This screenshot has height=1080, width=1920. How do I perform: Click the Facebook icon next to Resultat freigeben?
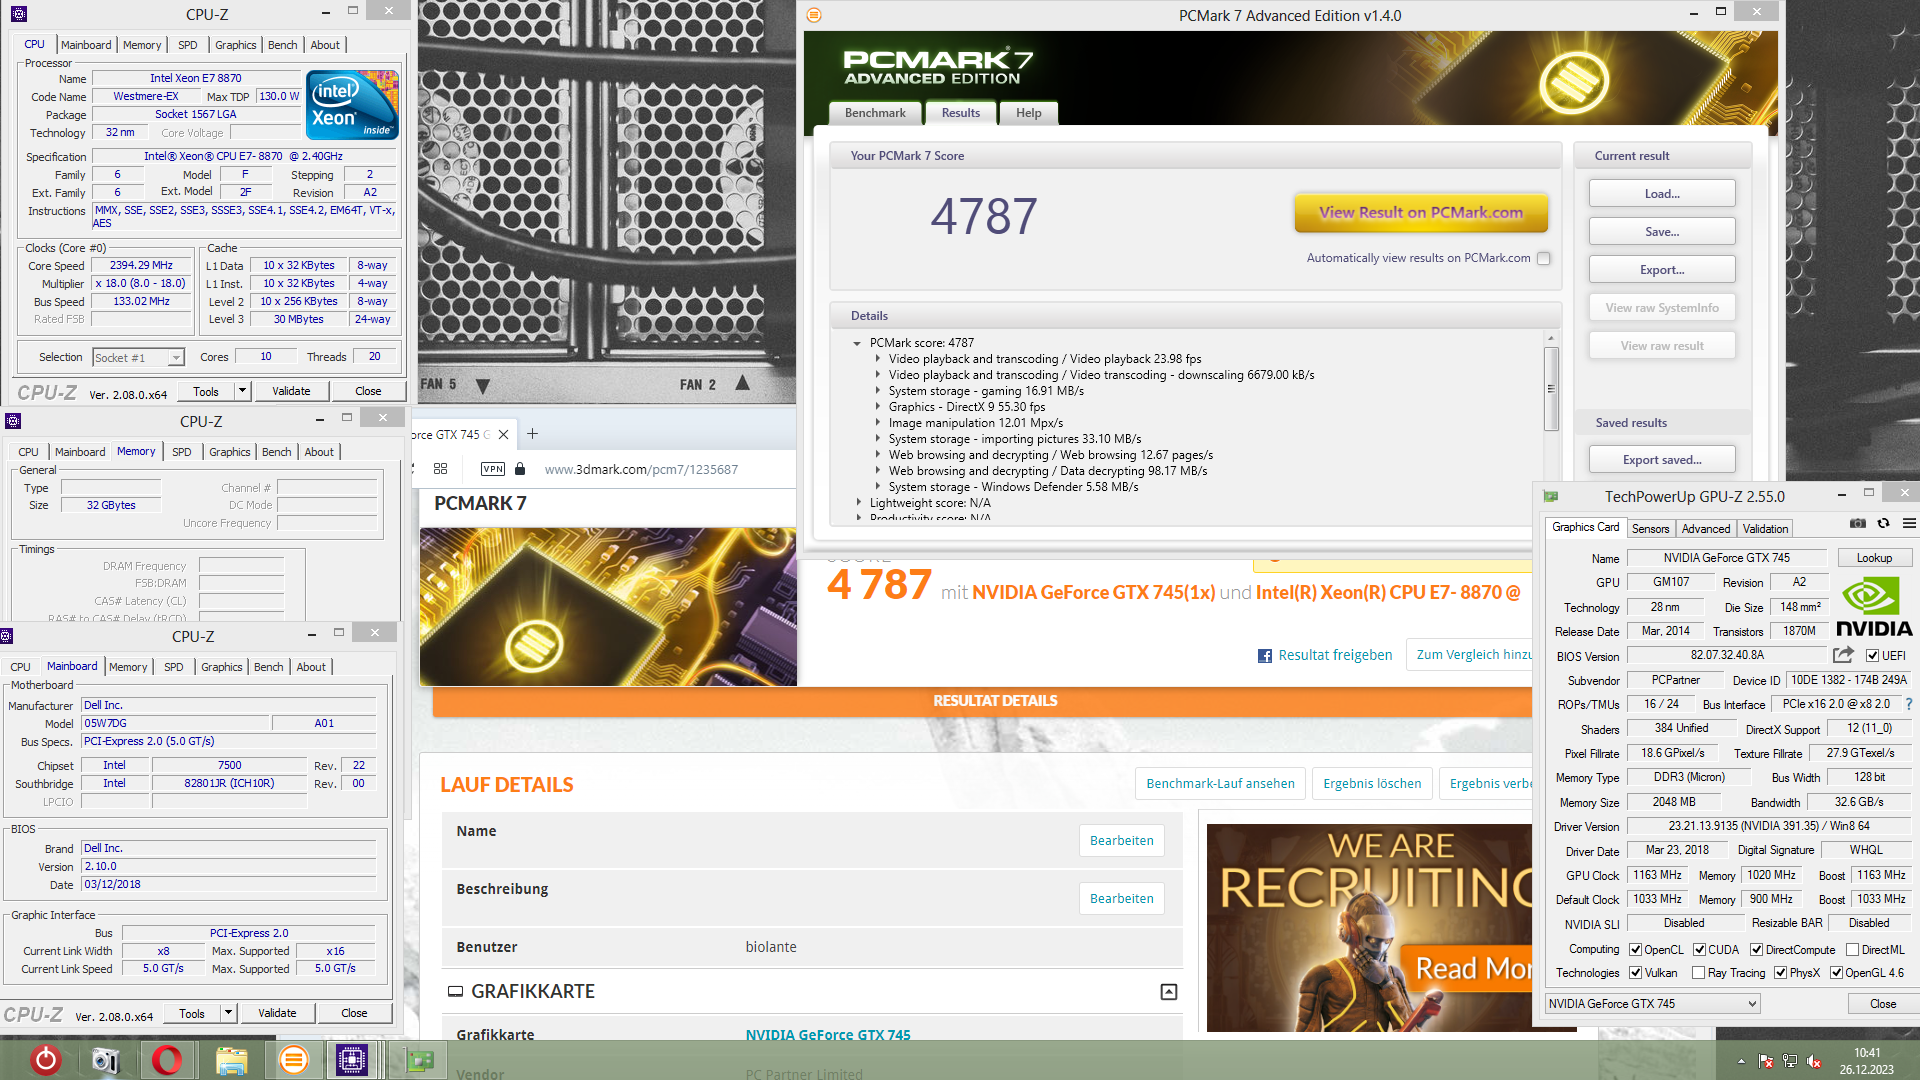1265,656
